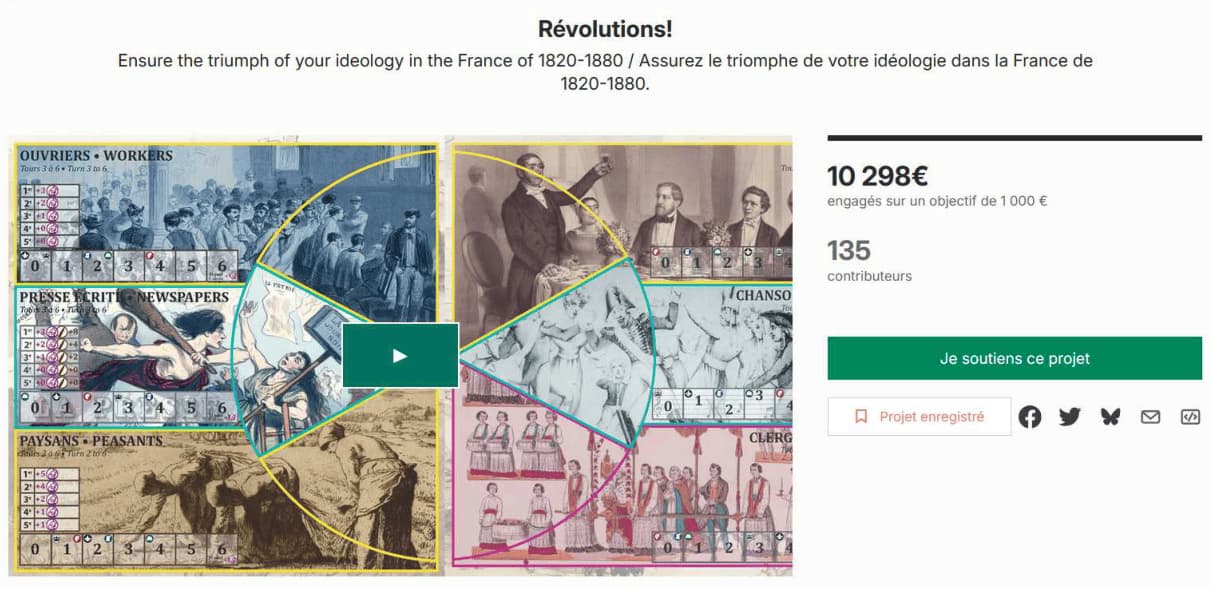Screen dimensions: 1211x600
Task: Play the Révolutions! project video
Action: pos(400,355)
